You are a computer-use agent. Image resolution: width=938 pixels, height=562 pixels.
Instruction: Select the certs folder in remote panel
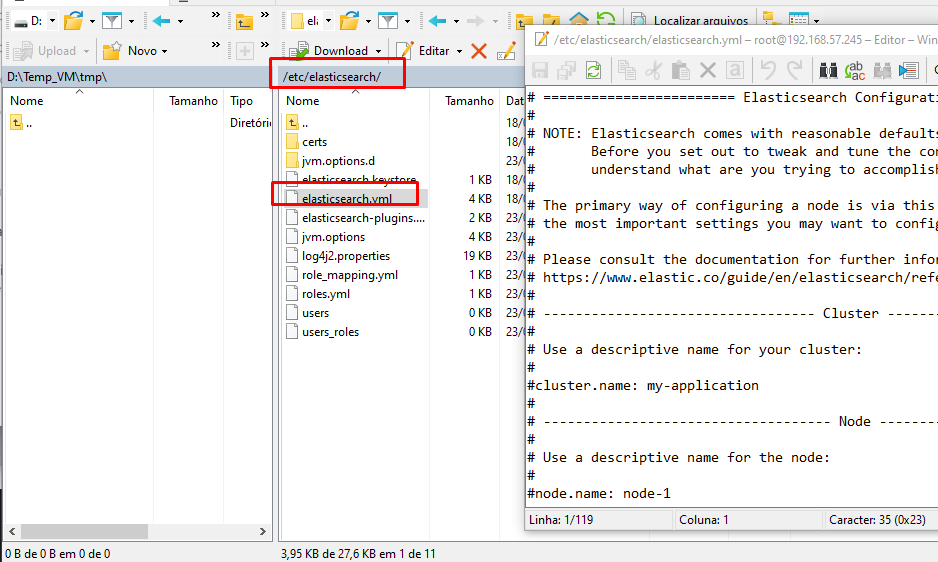pyautogui.click(x=315, y=142)
